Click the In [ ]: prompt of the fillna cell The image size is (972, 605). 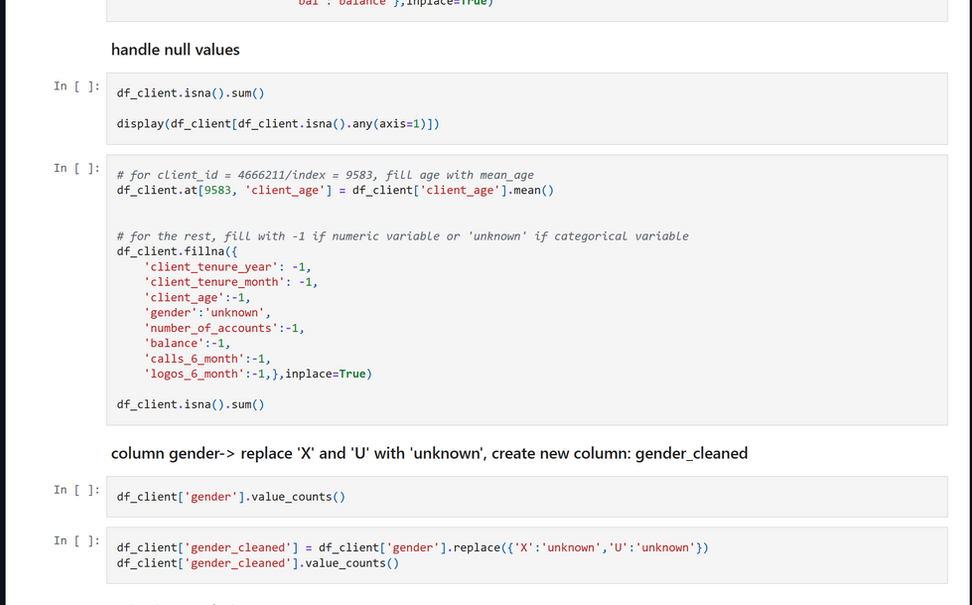(75, 168)
